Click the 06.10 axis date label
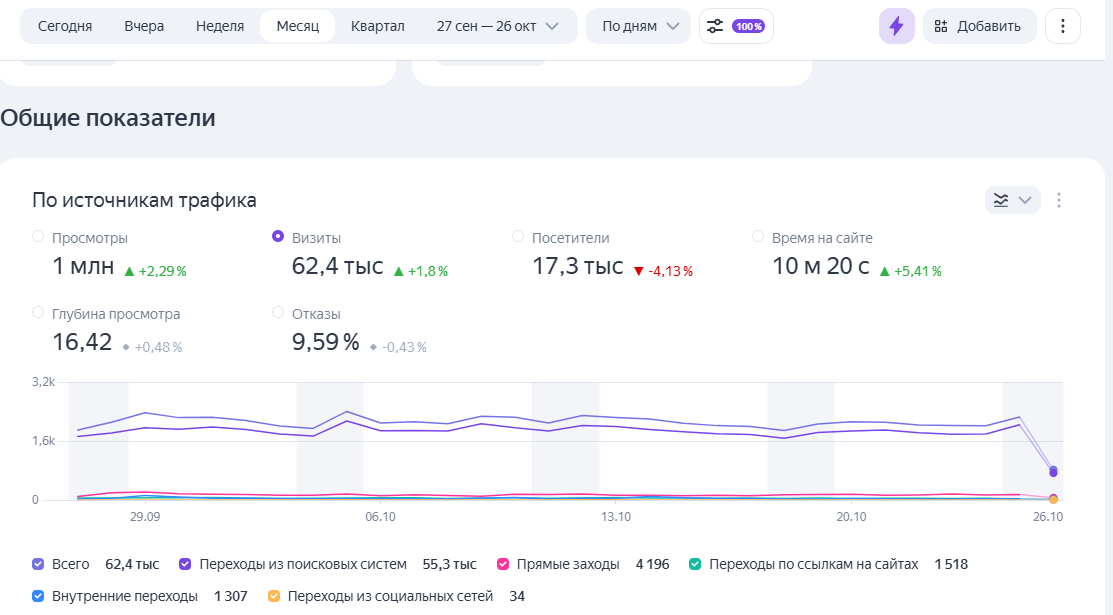The image size is (1113, 615). pos(380,517)
